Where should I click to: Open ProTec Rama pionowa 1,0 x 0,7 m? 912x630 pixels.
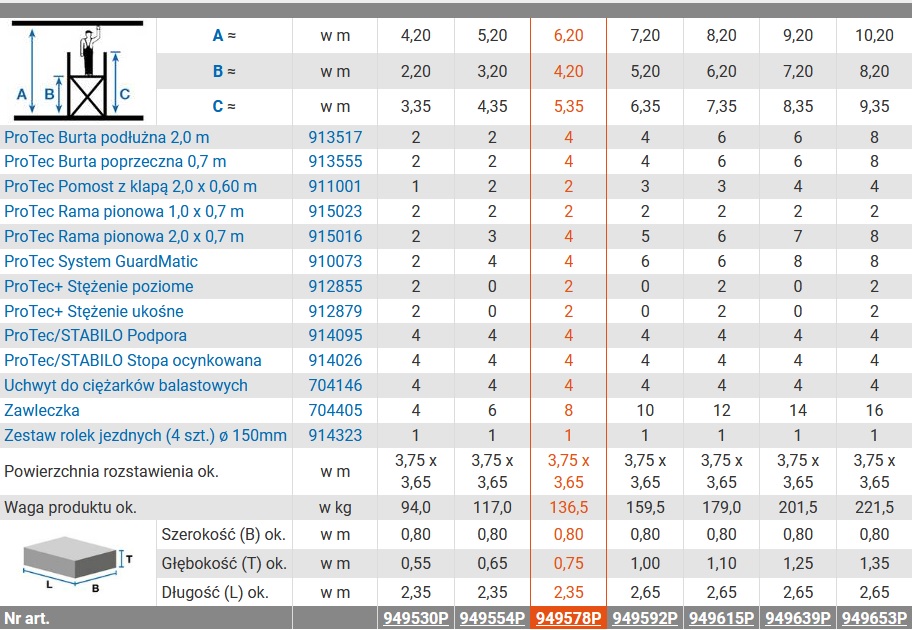[124, 211]
